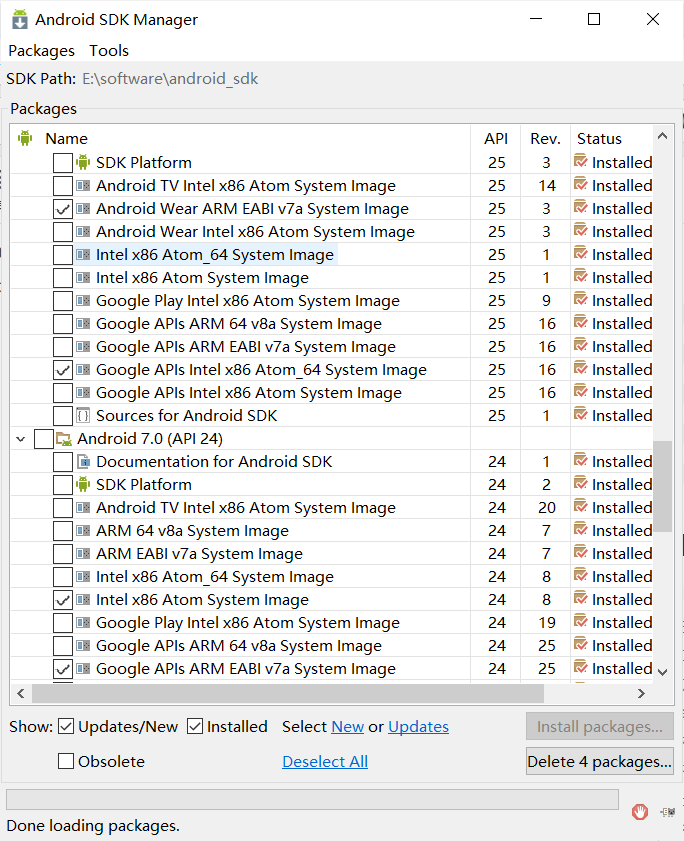Click the Installed flag next to Google Play Intel x86 Atom
The width and height of the screenshot is (684, 841).
(581, 300)
